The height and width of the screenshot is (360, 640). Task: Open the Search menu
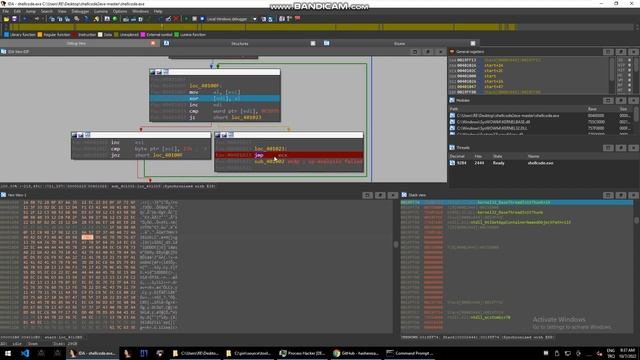(x=47, y=11)
